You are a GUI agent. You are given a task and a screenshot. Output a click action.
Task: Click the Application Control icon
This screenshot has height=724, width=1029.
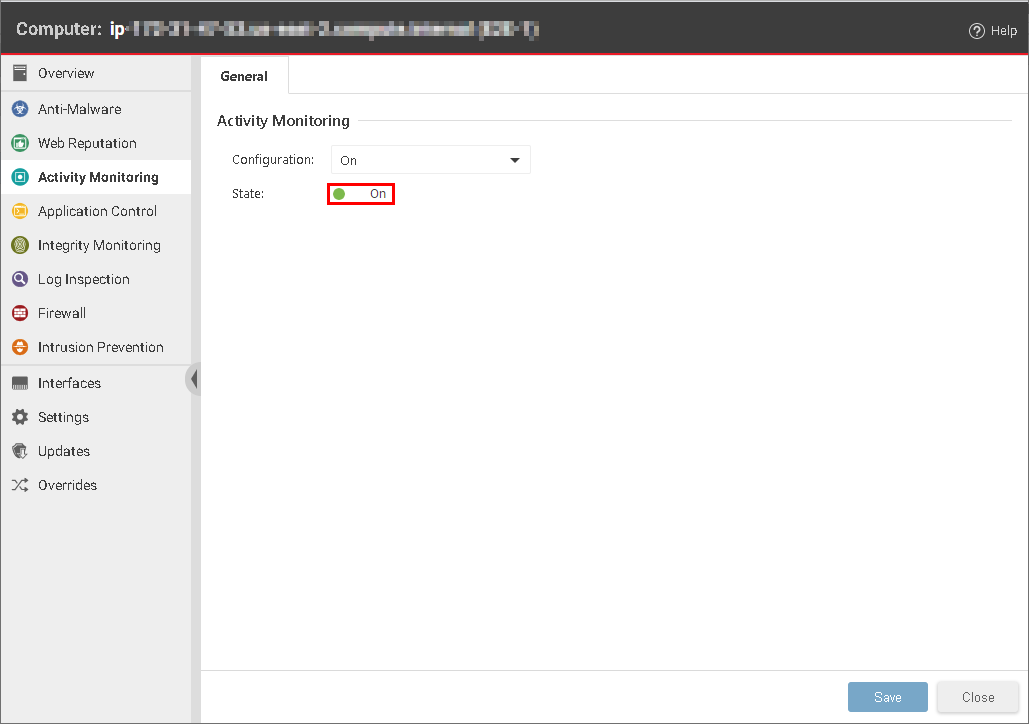point(22,211)
